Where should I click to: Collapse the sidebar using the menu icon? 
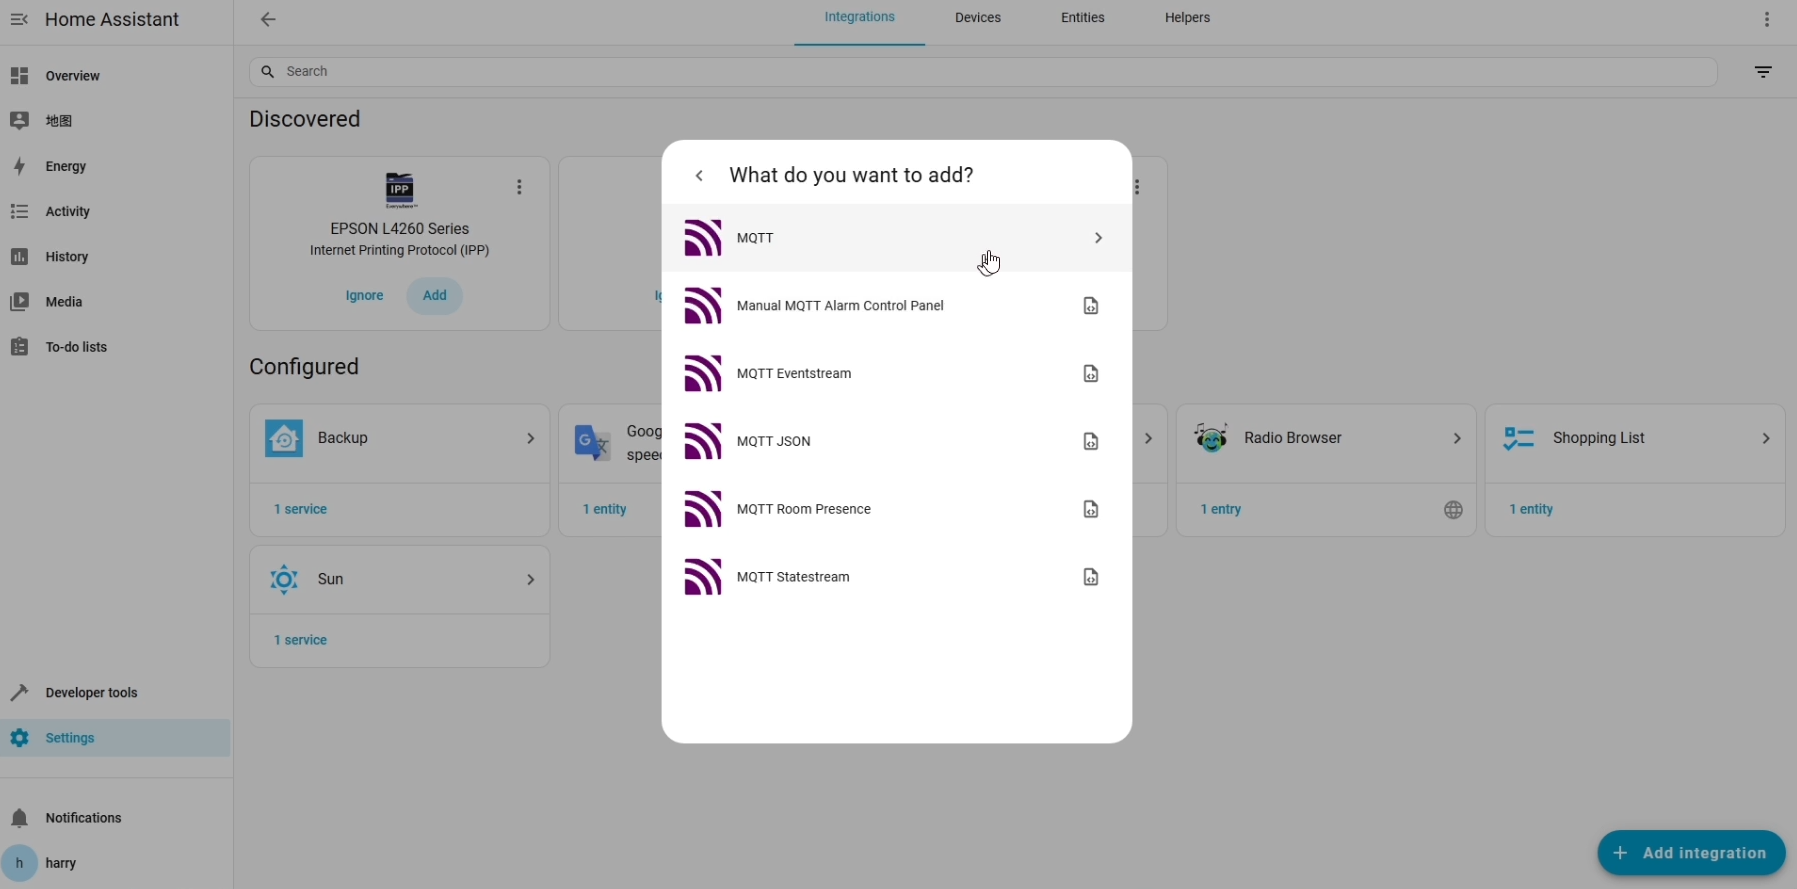19,20
